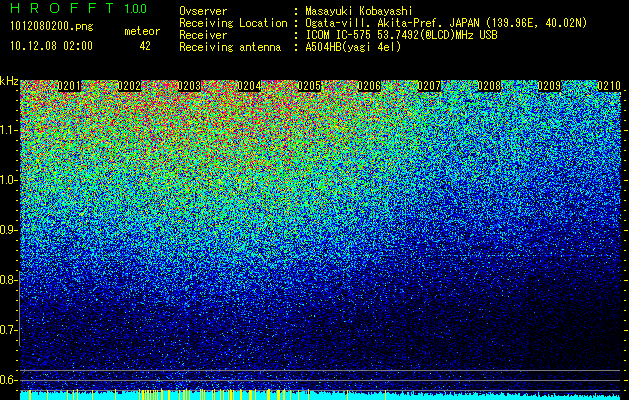Click the Receiving Location label
The image size is (629, 400).
click(233, 23)
